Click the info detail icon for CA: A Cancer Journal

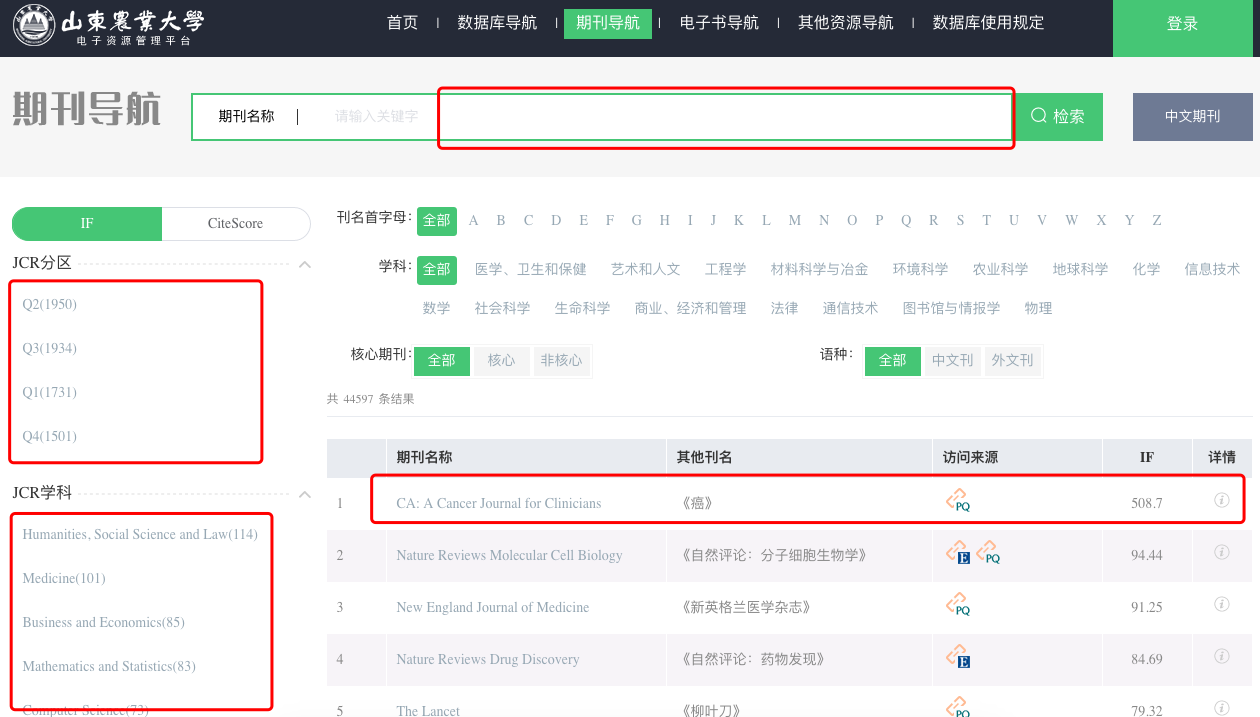1221,500
